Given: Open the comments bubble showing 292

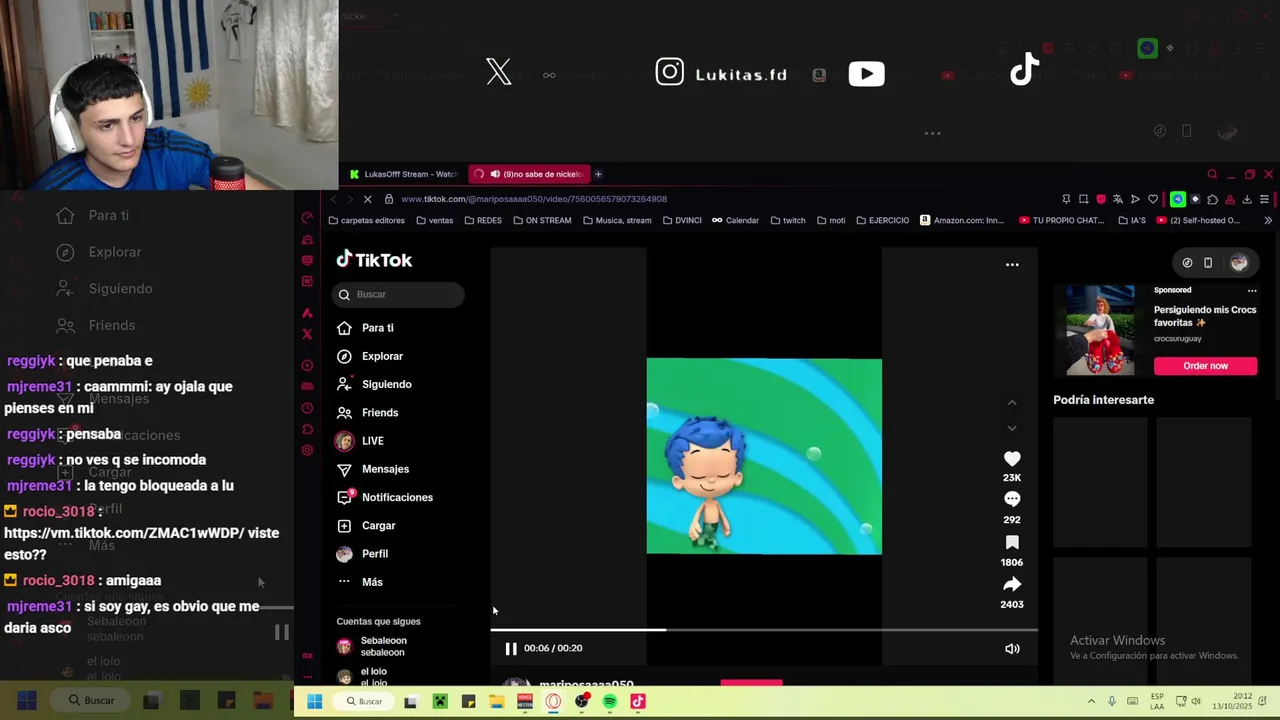Looking at the screenshot, I should coord(1012,499).
